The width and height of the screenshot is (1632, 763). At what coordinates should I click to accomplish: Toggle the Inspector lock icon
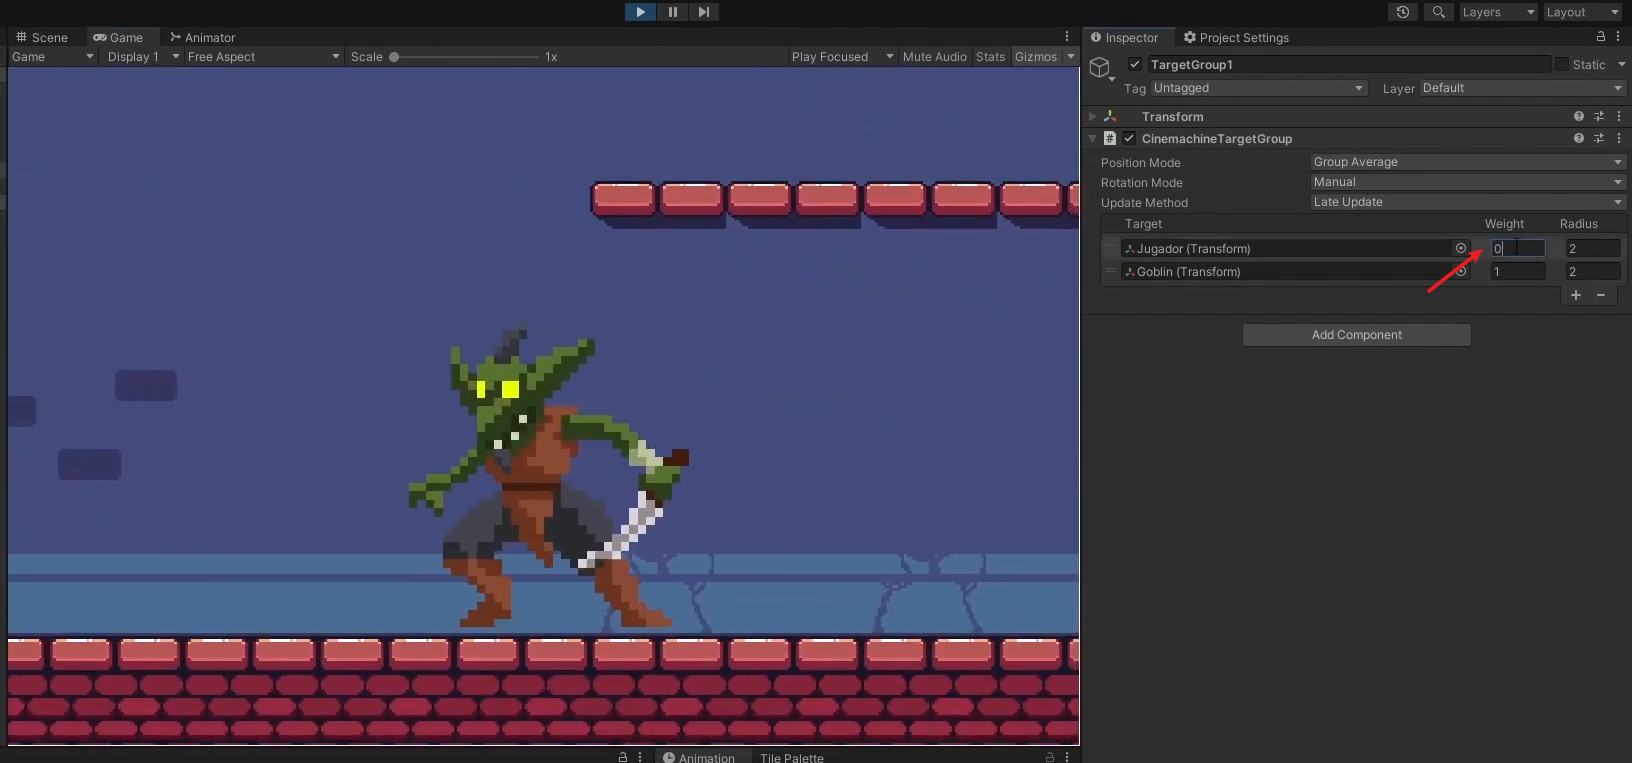tap(1601, 36)
